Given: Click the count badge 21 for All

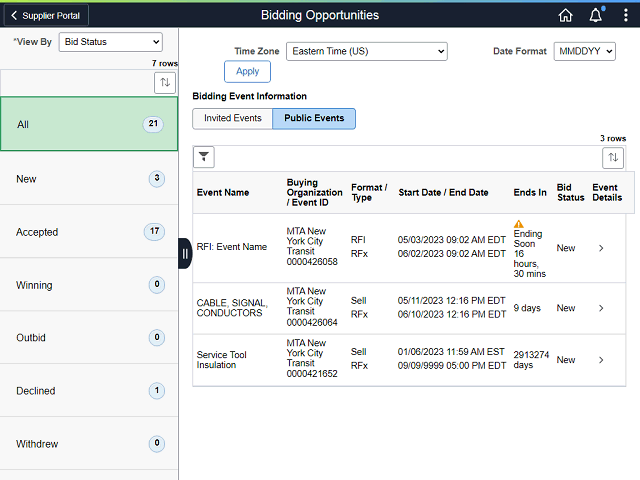Looking at the screenshot, I should pos(153,124).
